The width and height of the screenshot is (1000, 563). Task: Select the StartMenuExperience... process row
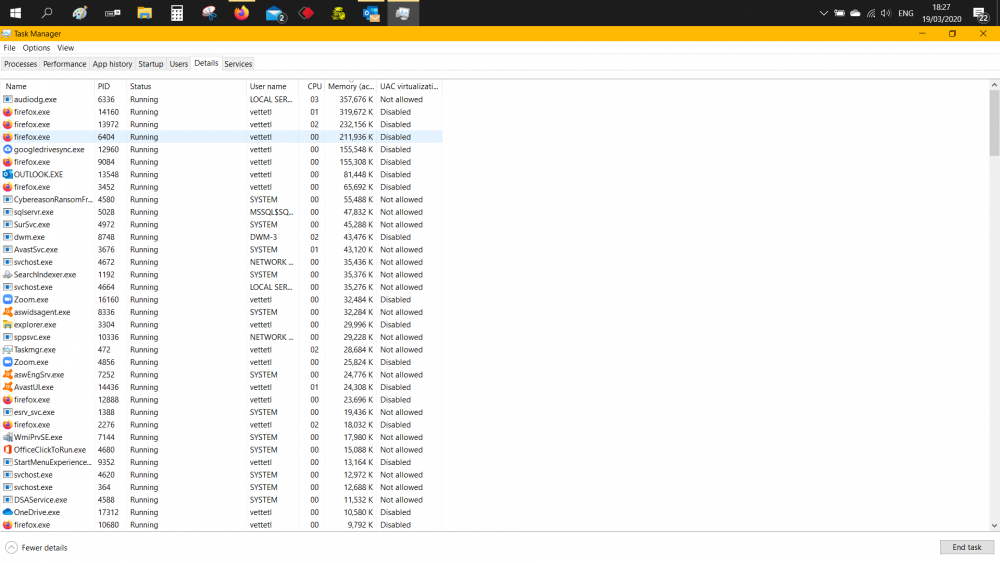coord(221,462)
